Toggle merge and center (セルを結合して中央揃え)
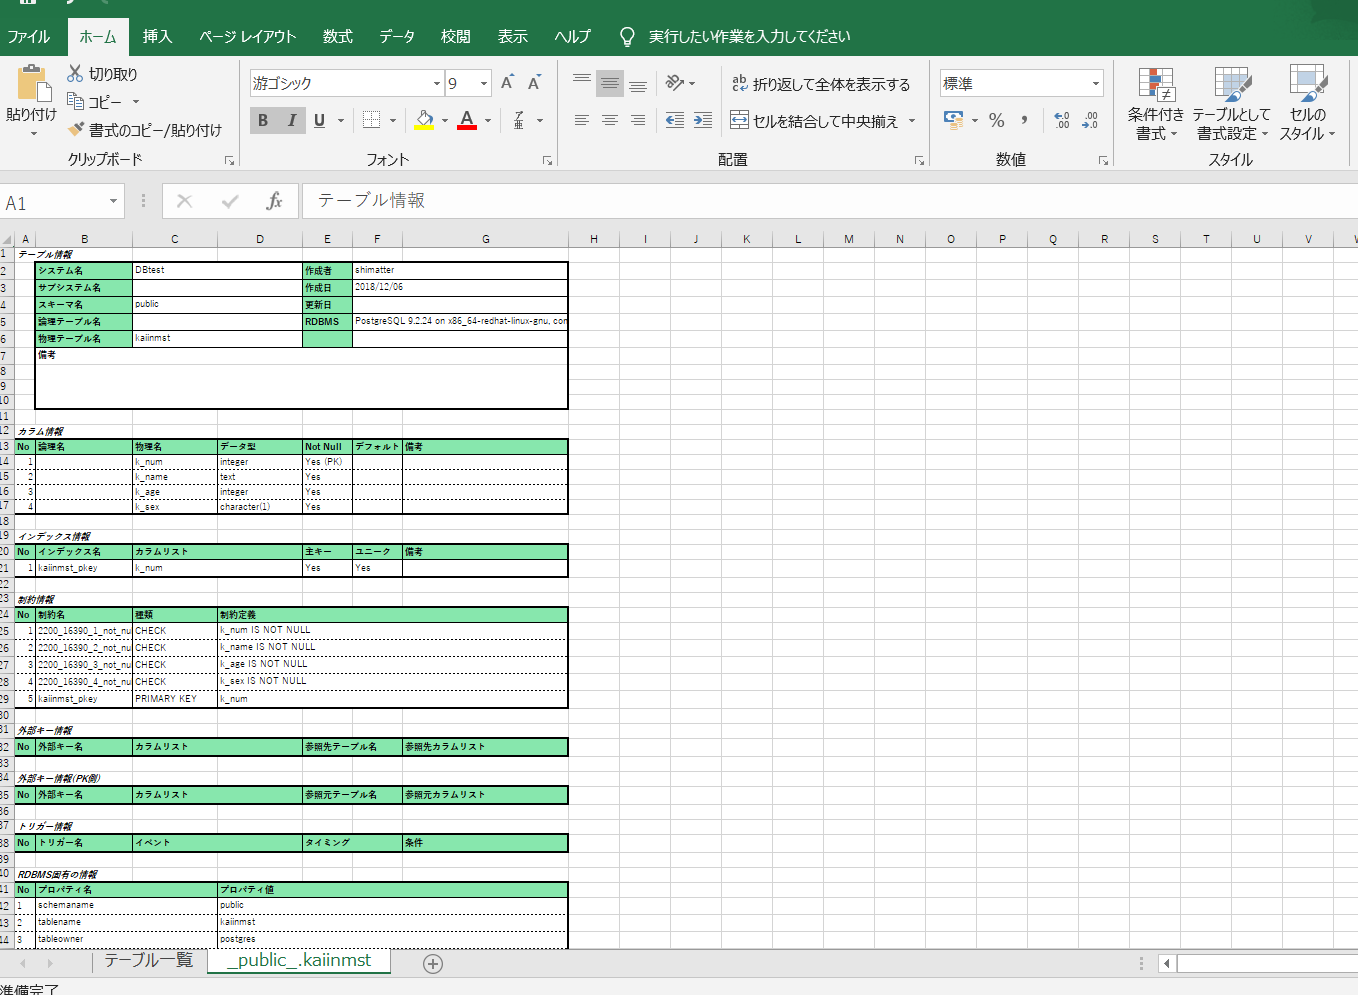The width and height of the screenshot is (1358, 995). pyautogui.click(x=814, y=121)
